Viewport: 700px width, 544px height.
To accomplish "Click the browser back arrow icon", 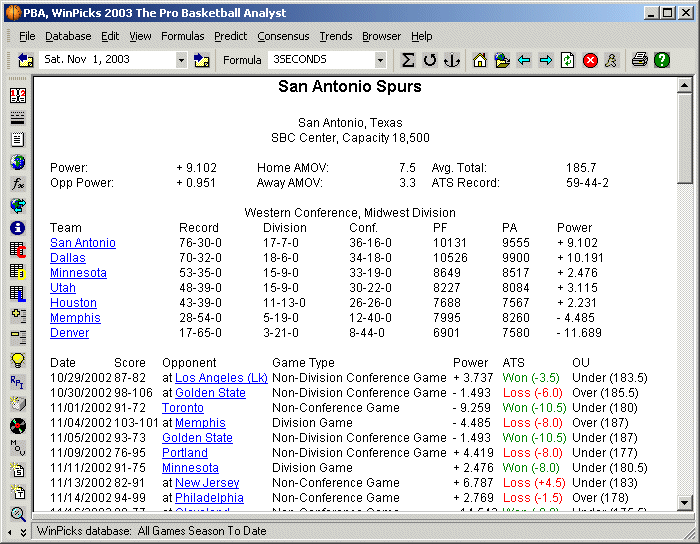I will 524,60.
